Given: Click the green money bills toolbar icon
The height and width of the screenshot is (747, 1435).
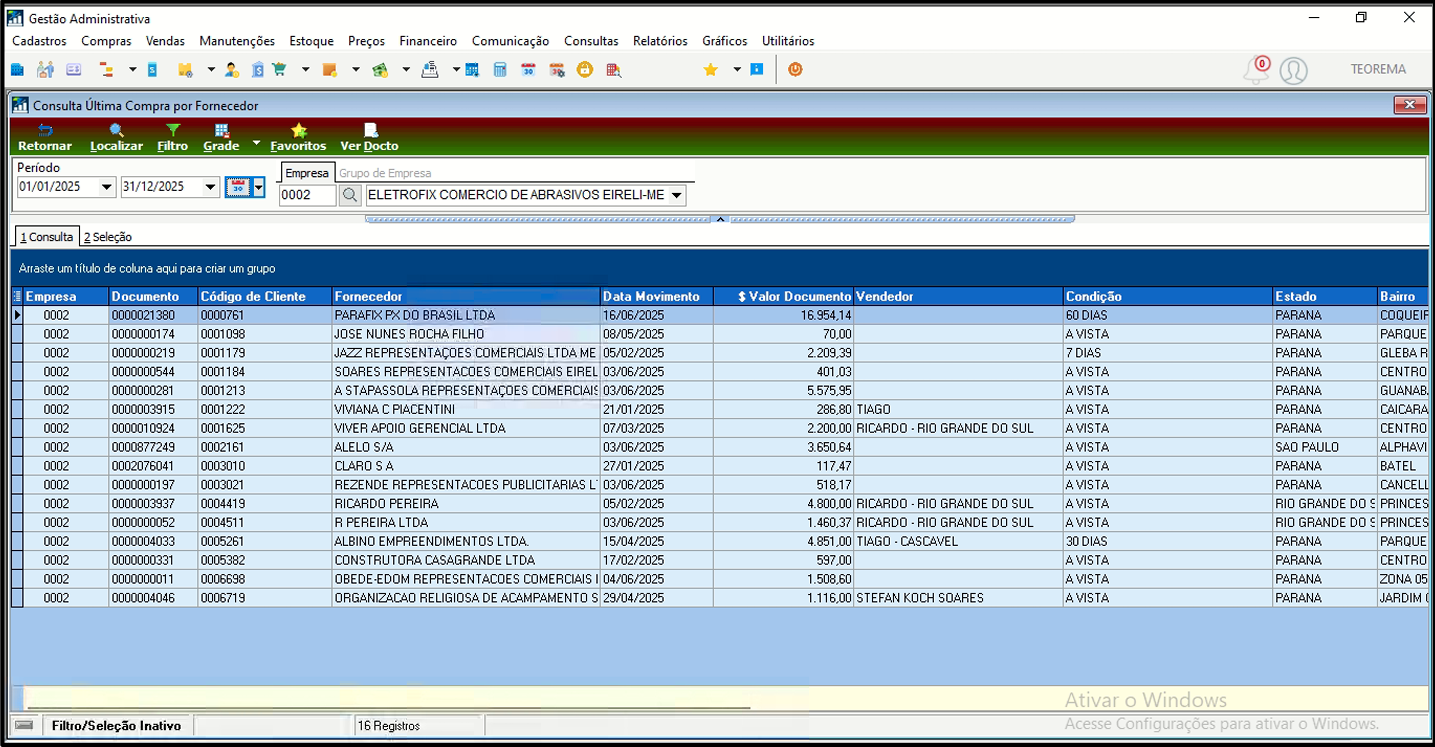Looking at the screenshot, I should 380,70.
